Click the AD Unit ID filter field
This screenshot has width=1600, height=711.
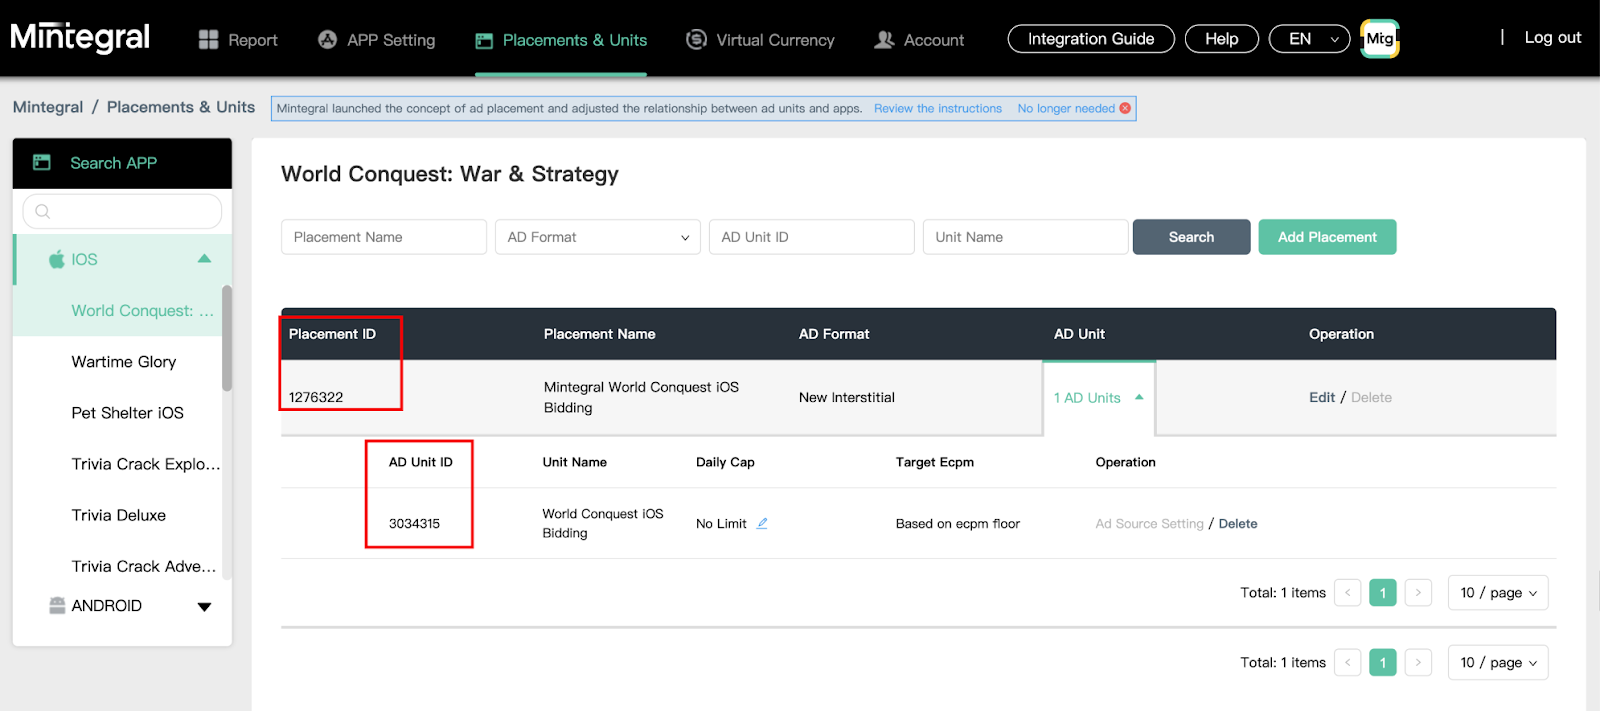pos(812,237)
